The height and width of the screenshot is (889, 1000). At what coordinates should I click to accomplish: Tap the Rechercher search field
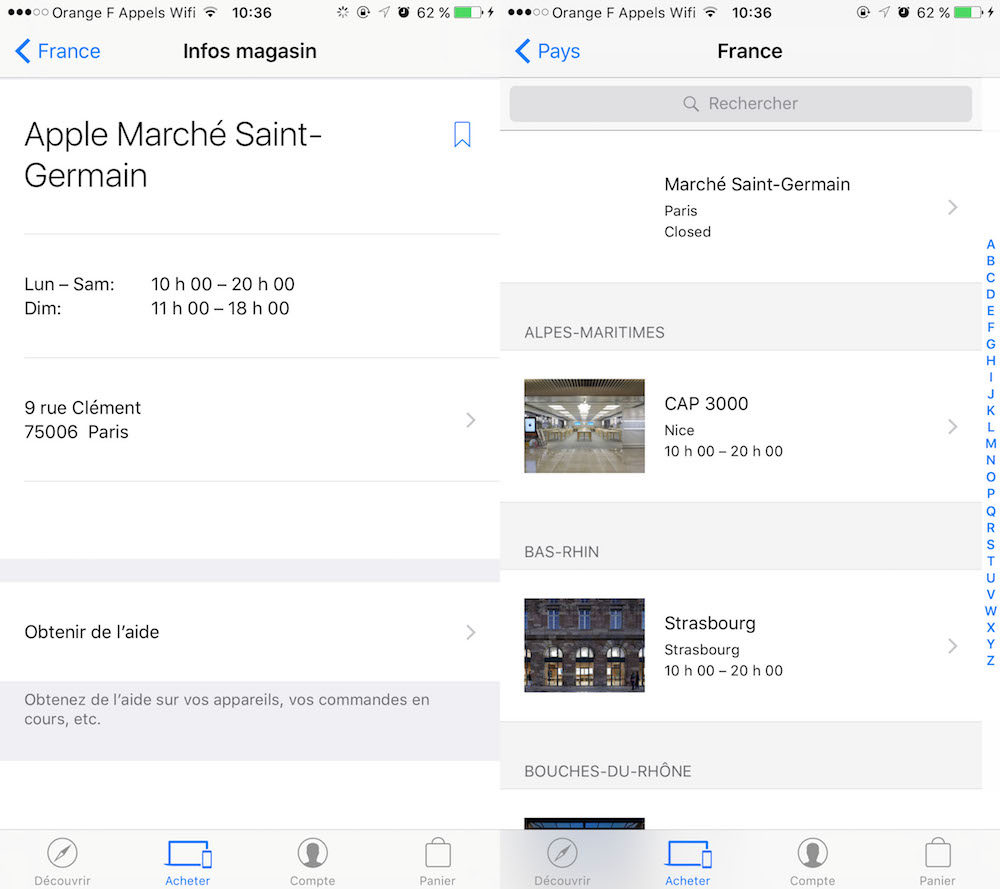click(x=740, y=103)
